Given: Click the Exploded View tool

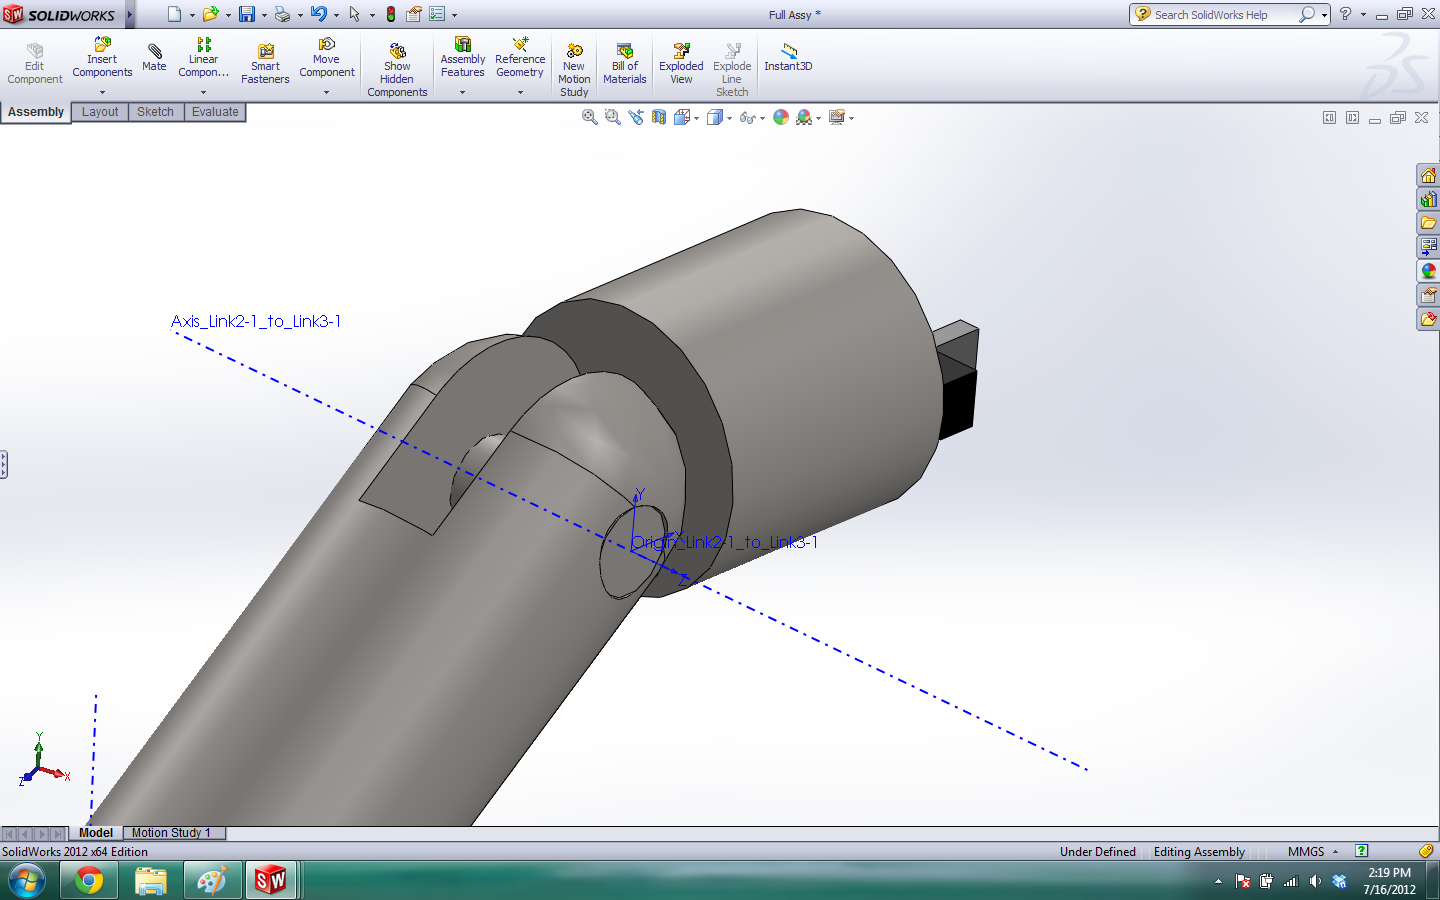Looking at the screenshot, I should click(x=681, y=64).
